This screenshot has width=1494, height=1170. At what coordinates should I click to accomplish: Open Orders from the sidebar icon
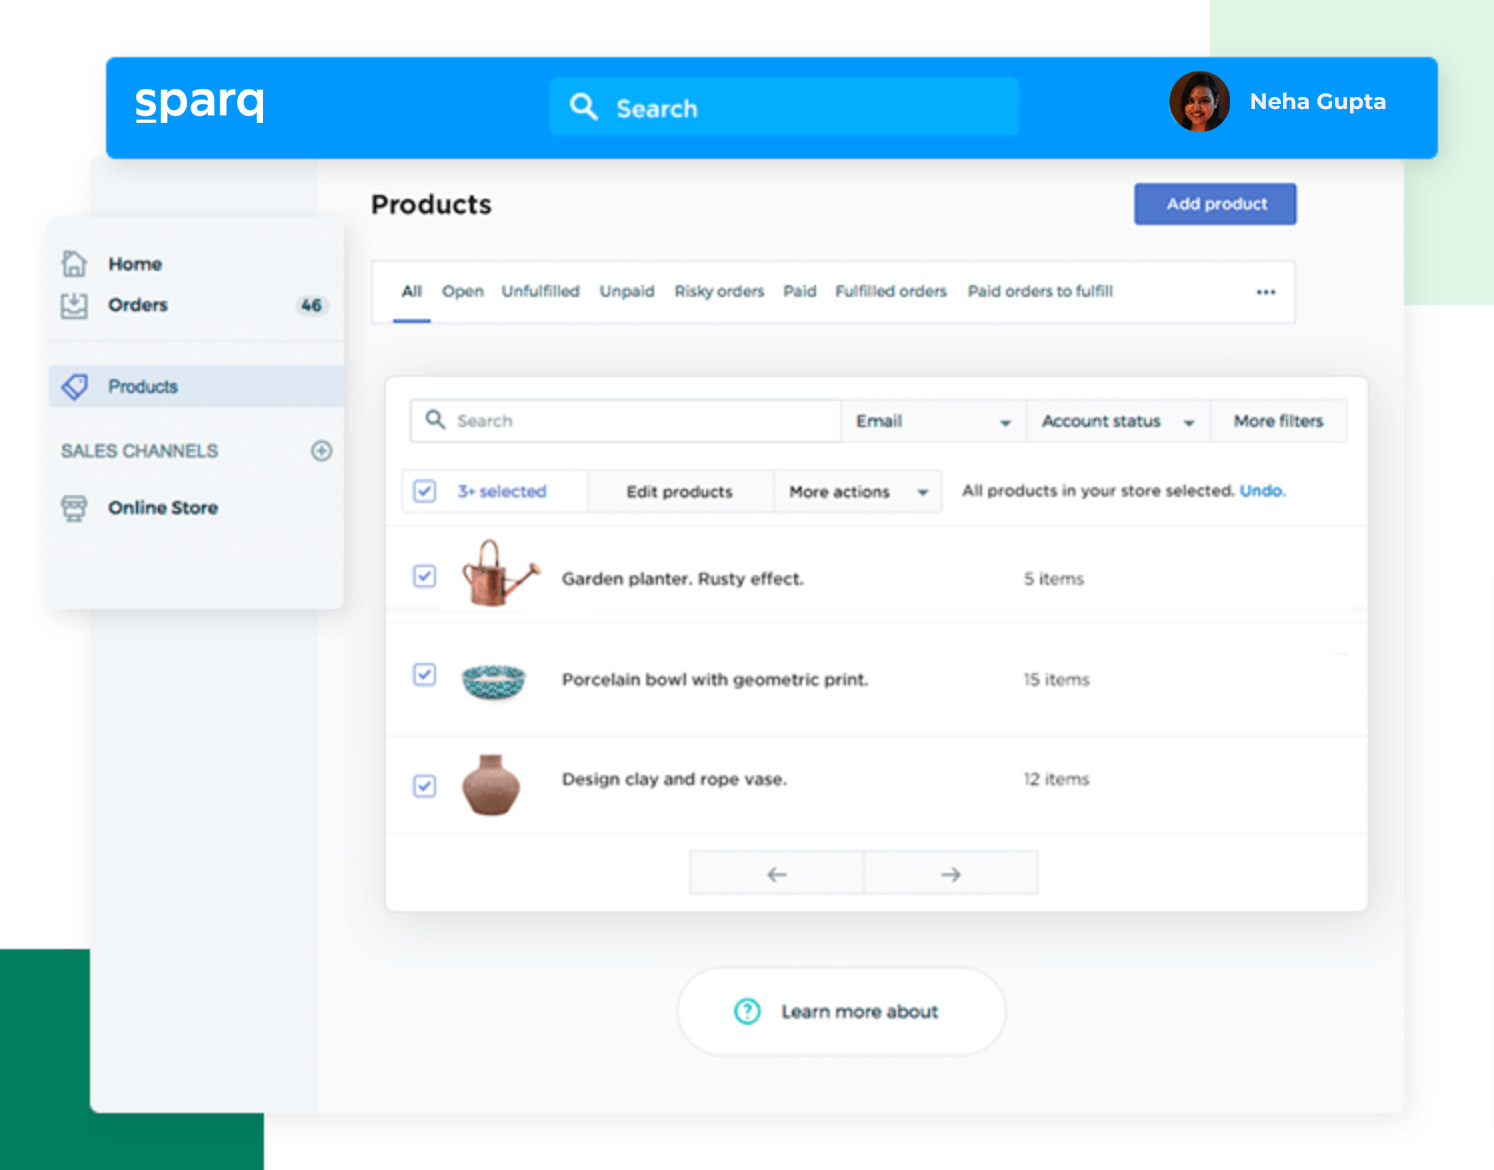pyautogui.click(x=74, y=305)
